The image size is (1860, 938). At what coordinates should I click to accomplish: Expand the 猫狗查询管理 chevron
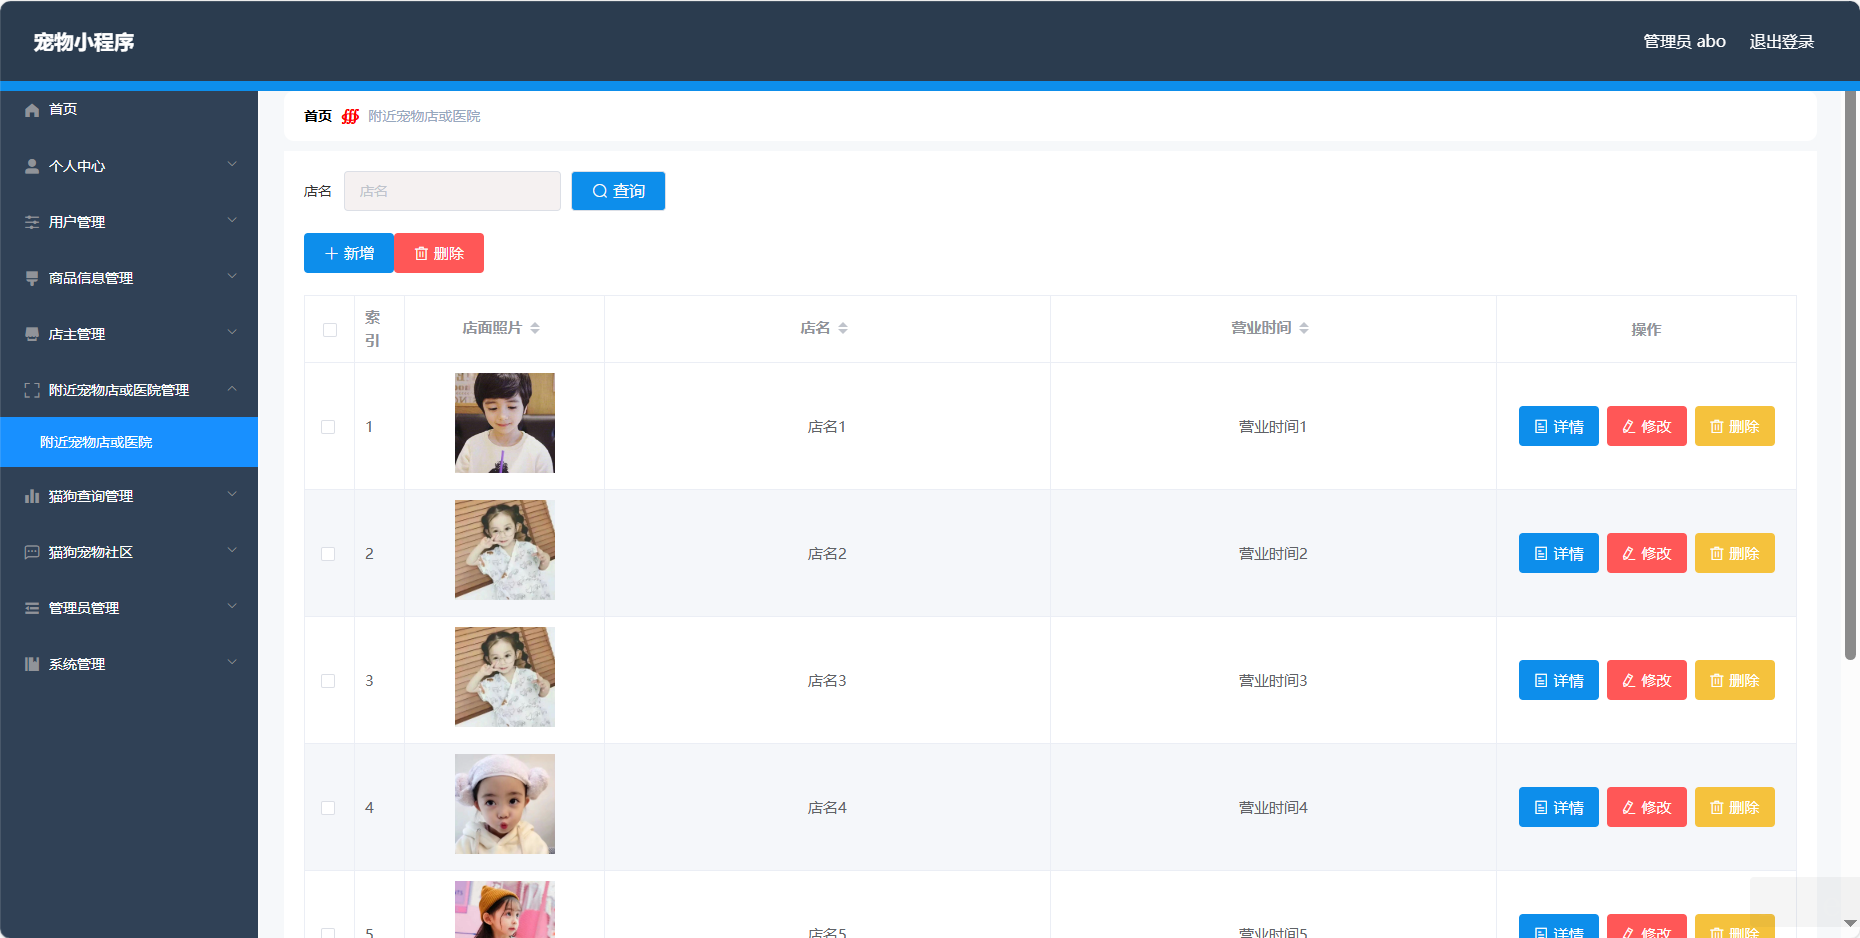click(232, 494)
